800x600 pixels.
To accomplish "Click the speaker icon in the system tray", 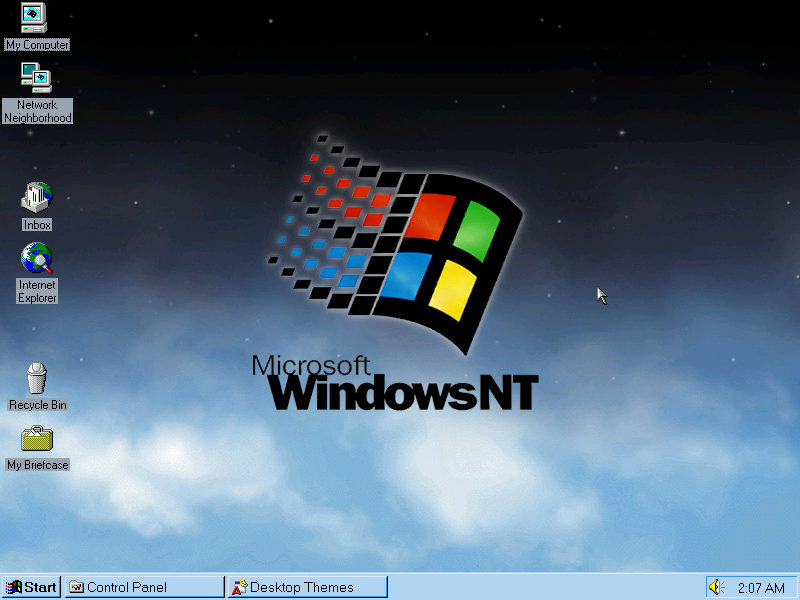I will (x=716, y=587).
